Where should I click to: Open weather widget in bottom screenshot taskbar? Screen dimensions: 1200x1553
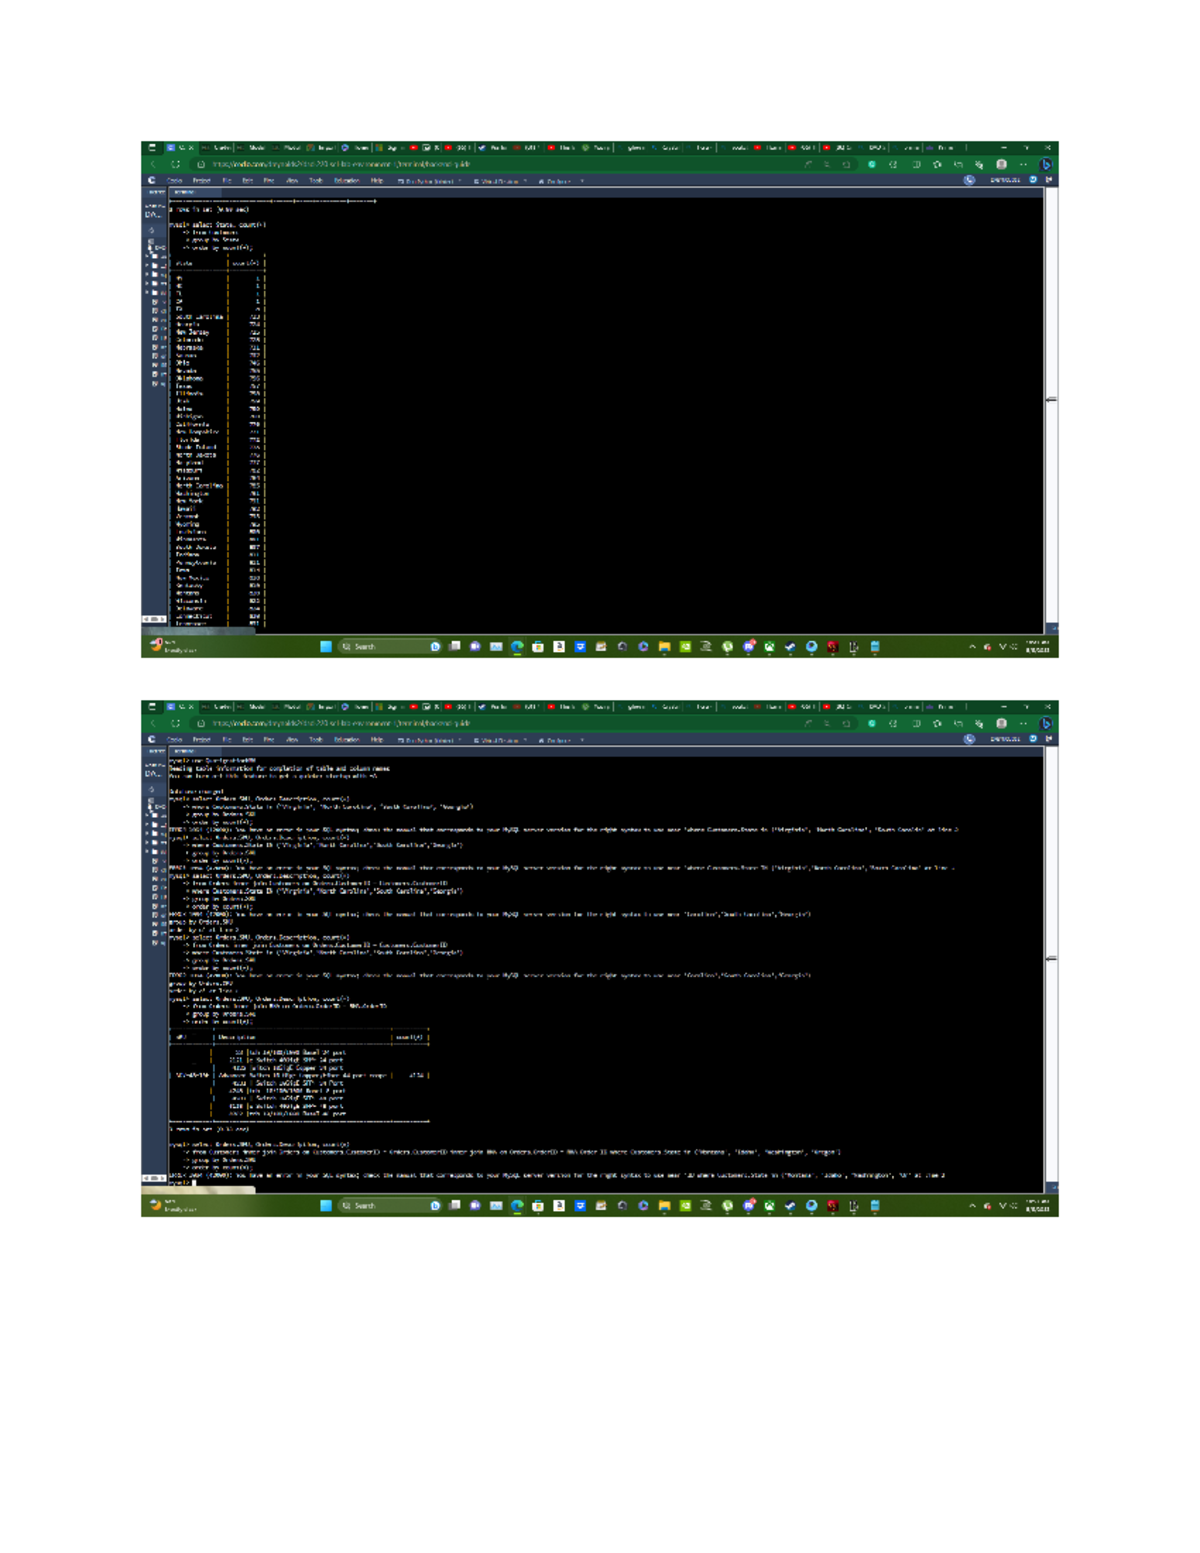[x=172, y=1206]
